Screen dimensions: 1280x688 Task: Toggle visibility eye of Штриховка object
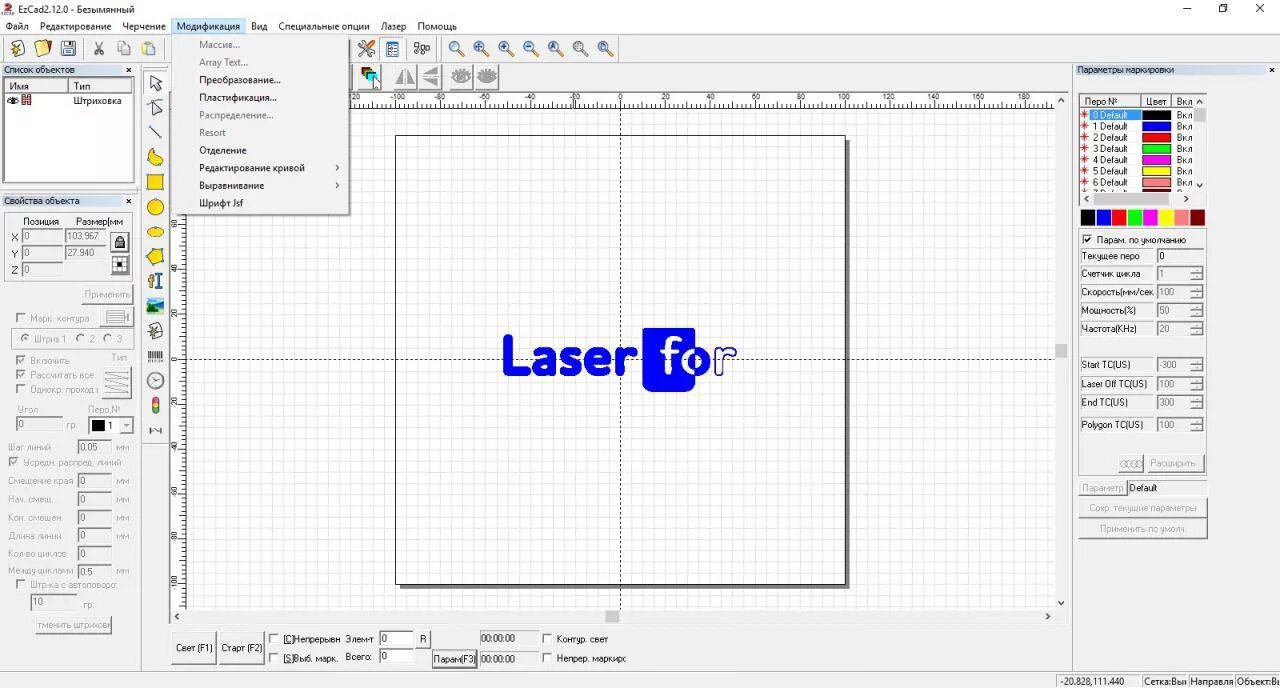(13, 101)
